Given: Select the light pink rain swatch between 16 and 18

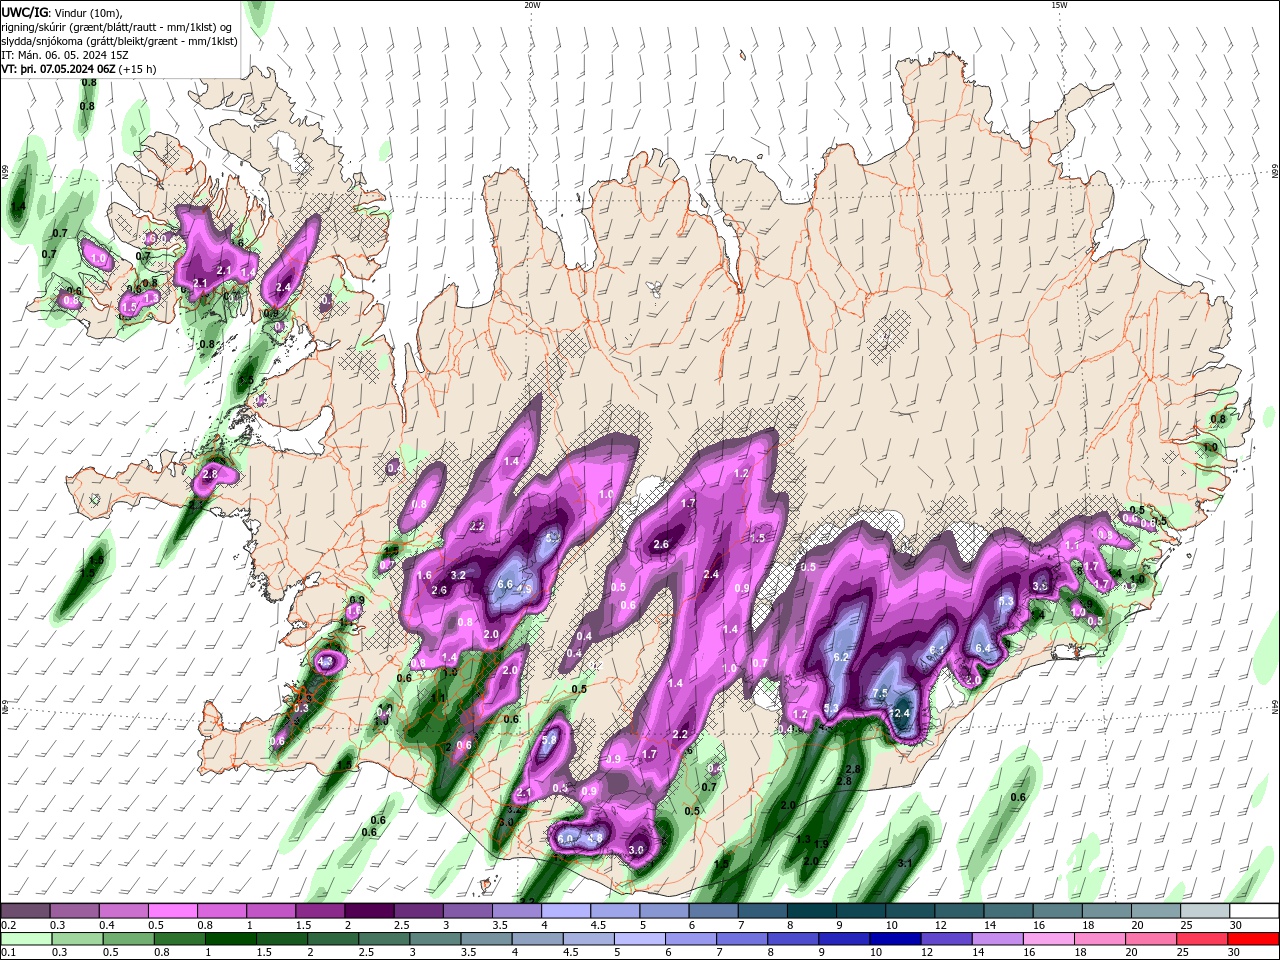Looking at the screenshot, I should point(1049,940).
